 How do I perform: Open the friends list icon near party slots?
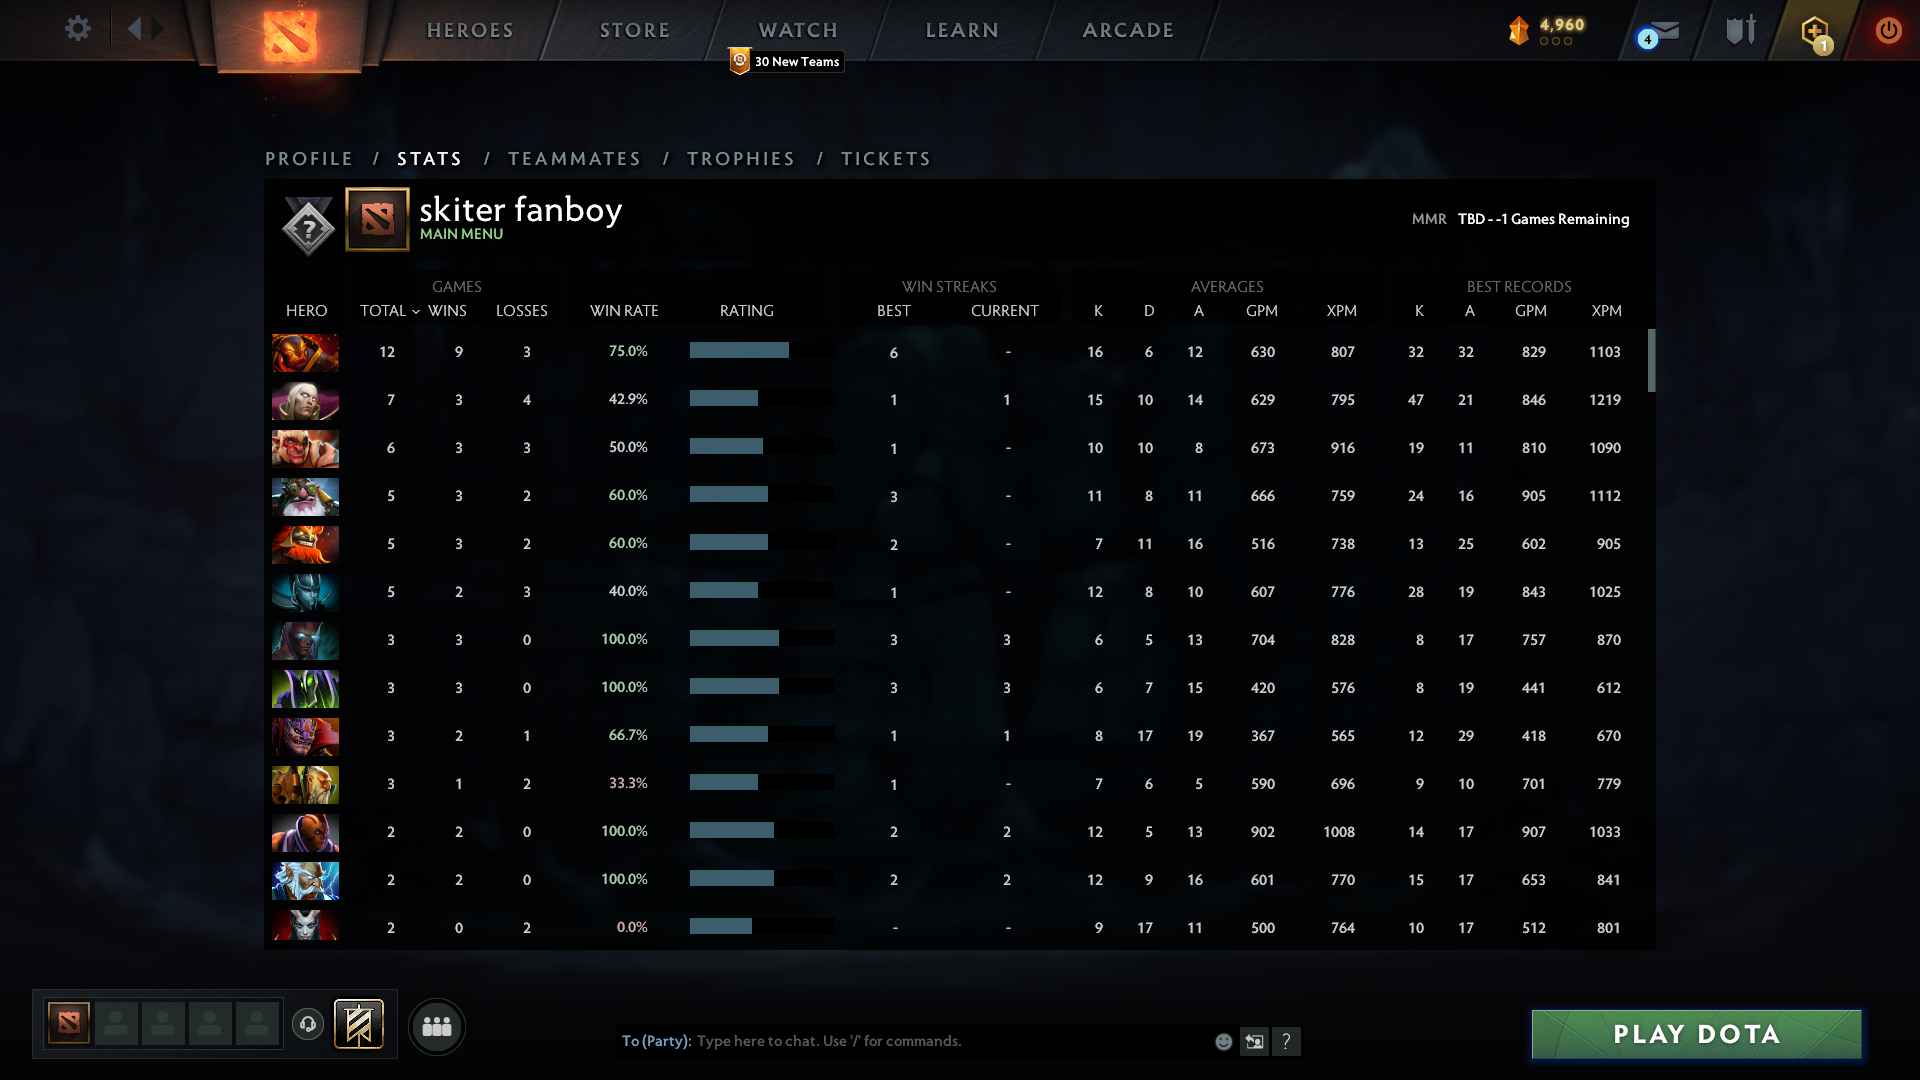tap(436, 1026)
